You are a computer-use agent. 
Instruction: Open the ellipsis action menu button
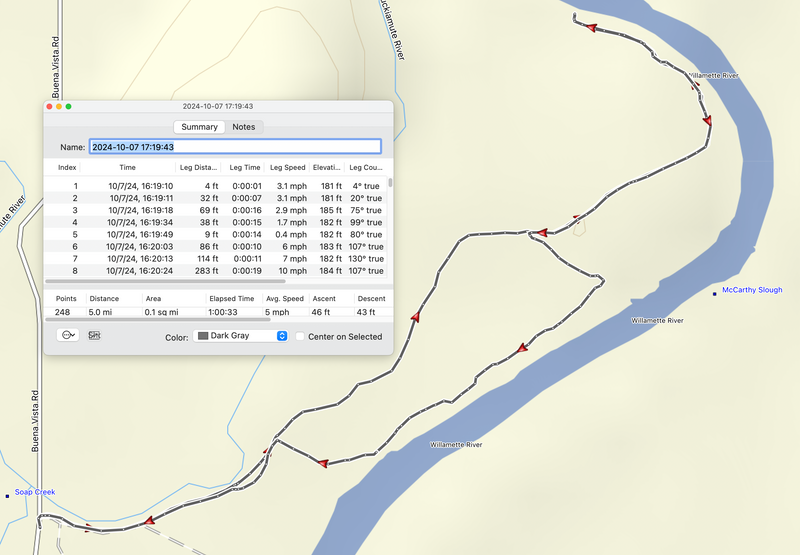[x=69, y=336]
